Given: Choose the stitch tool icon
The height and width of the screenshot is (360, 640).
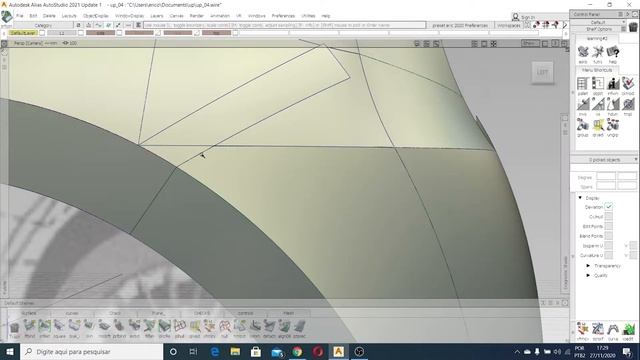Looking at the screenshot, I should pos(164,328).
